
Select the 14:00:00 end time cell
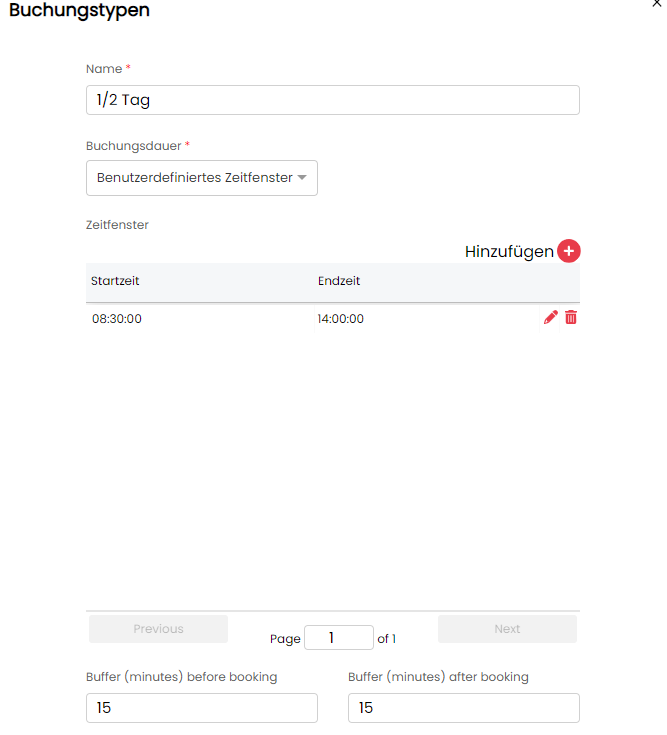[341, 319]
